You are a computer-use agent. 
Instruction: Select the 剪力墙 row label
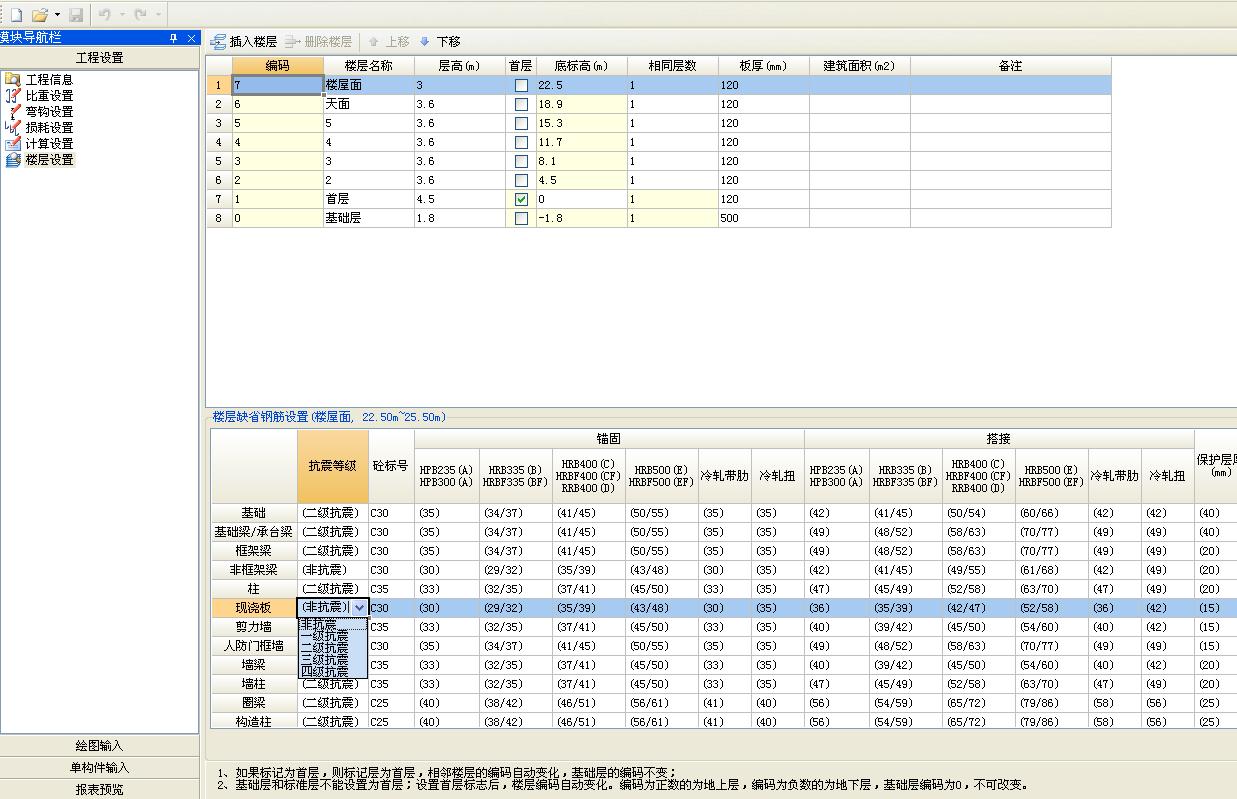point(254,627)
